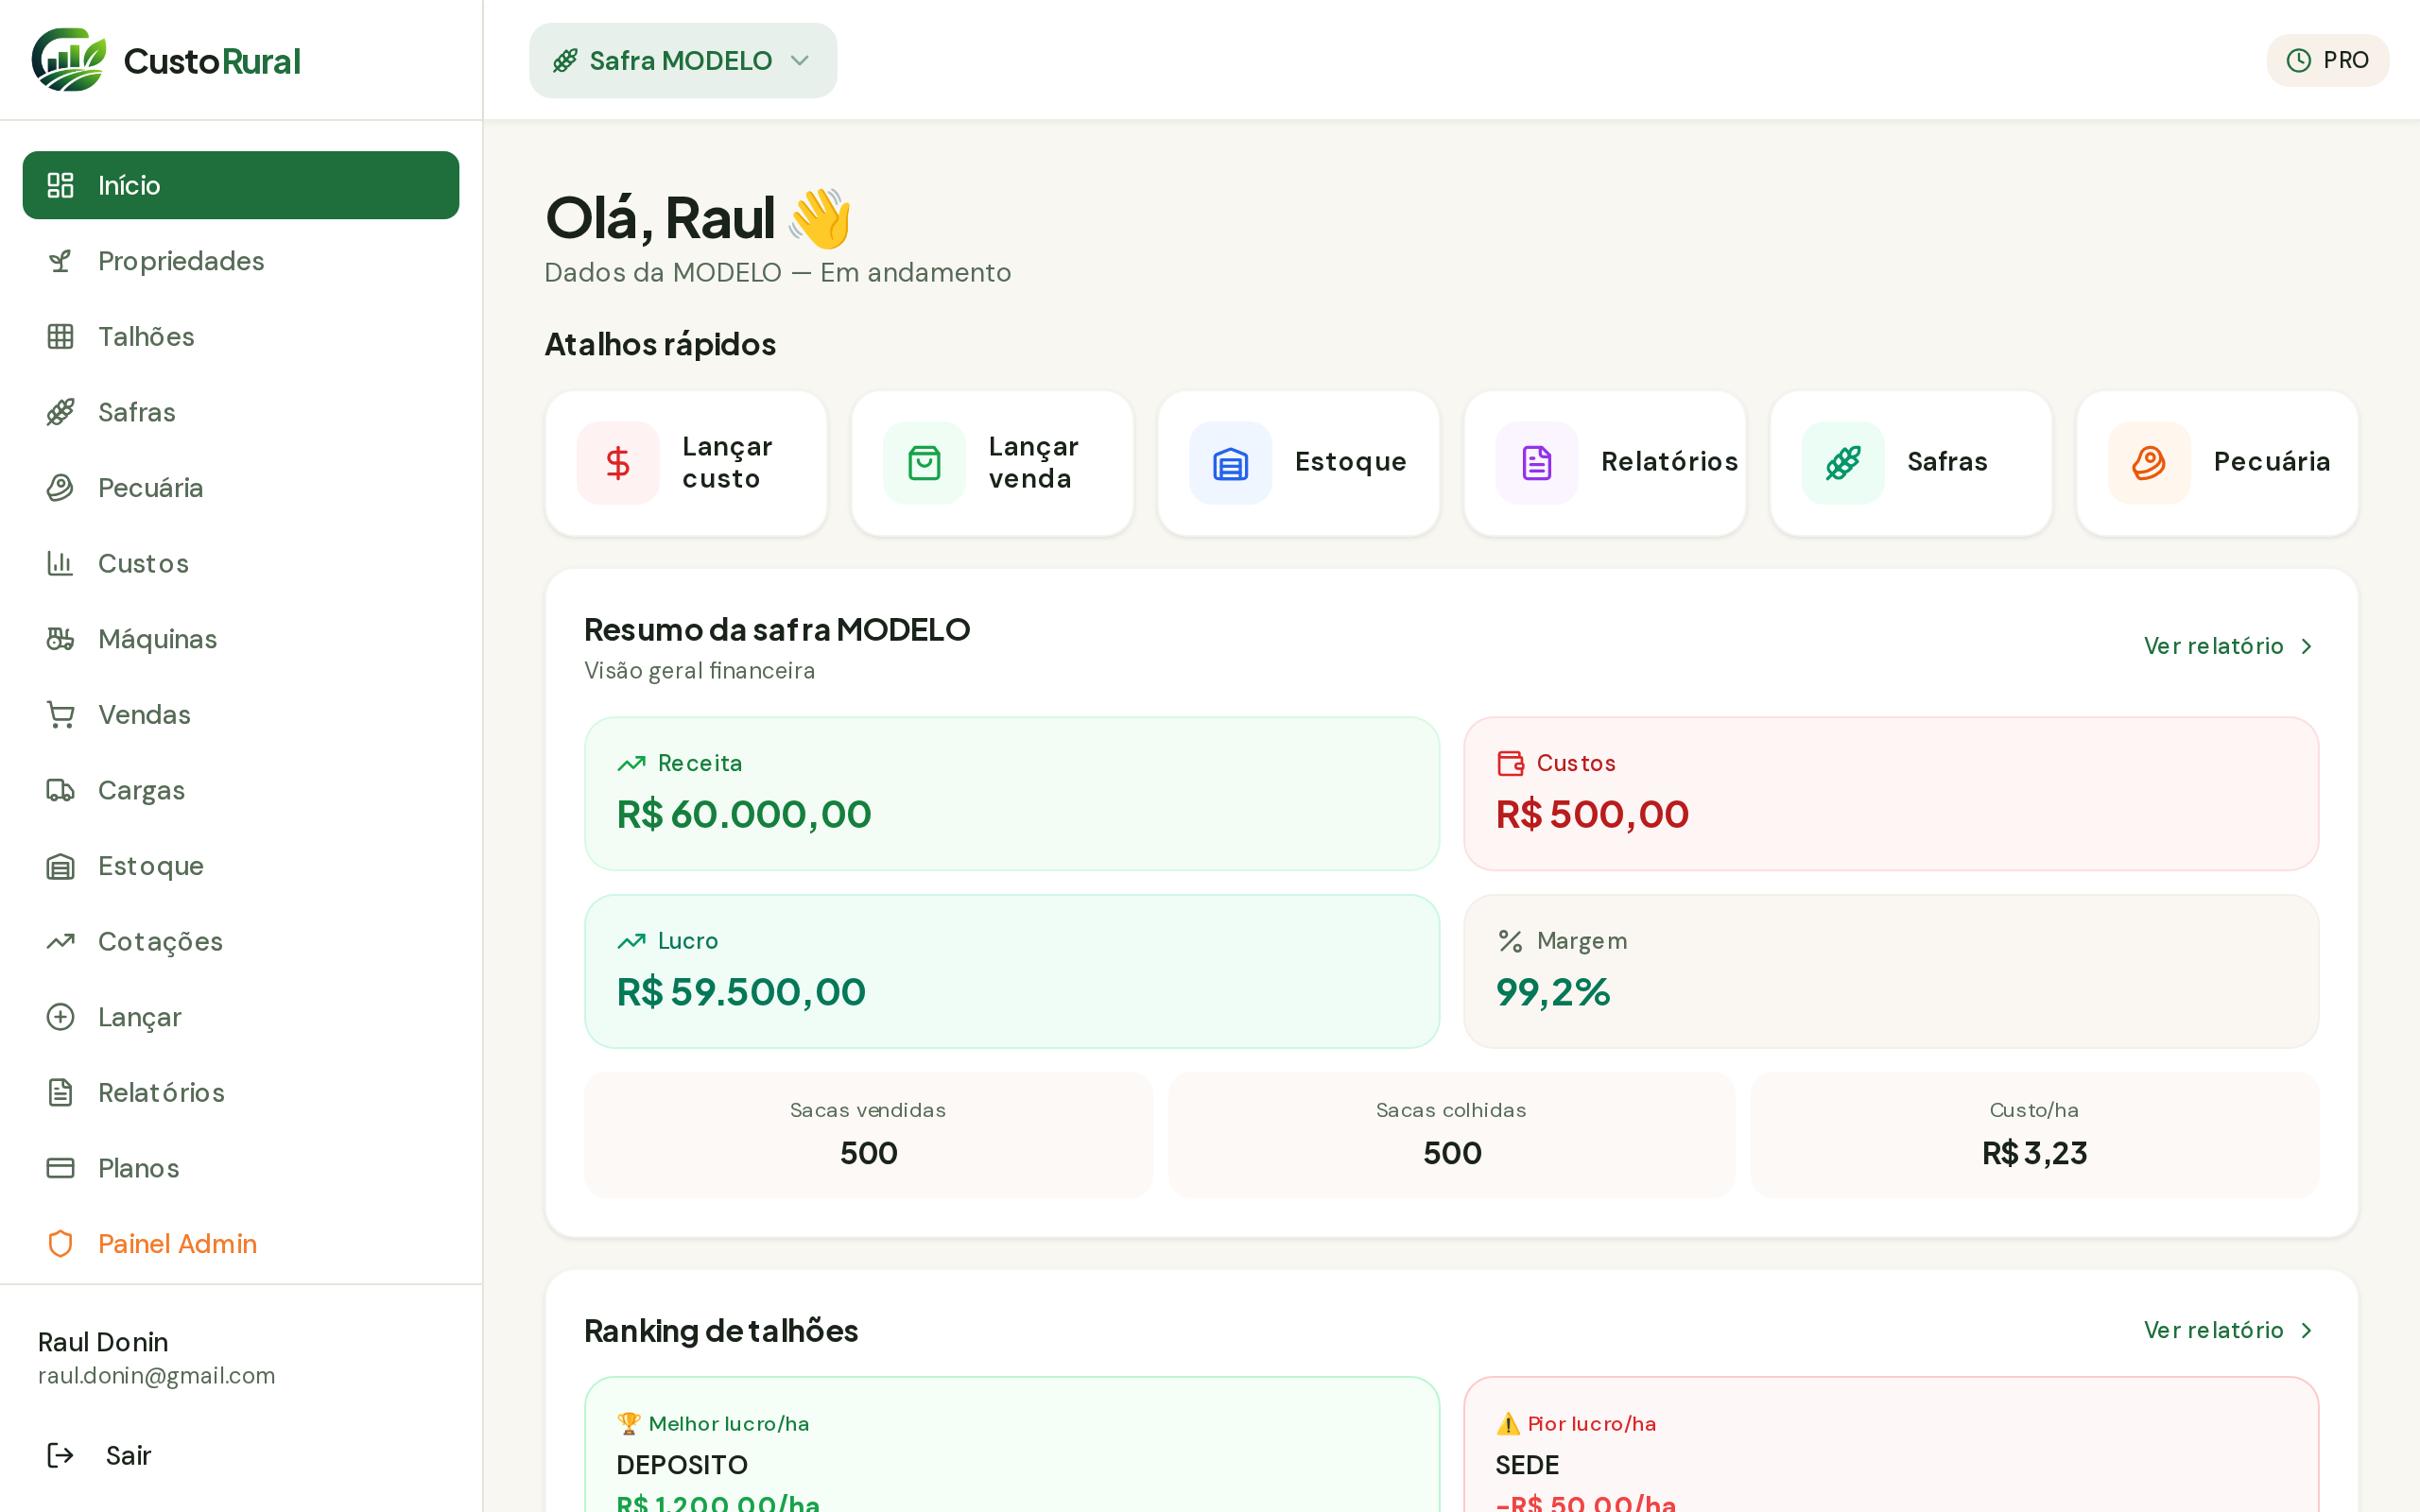Viewport: 2420px width, 1512px height.
Task: Click the Planos credit card icon
Action: pyautogui.click(x=60, y=1168)
